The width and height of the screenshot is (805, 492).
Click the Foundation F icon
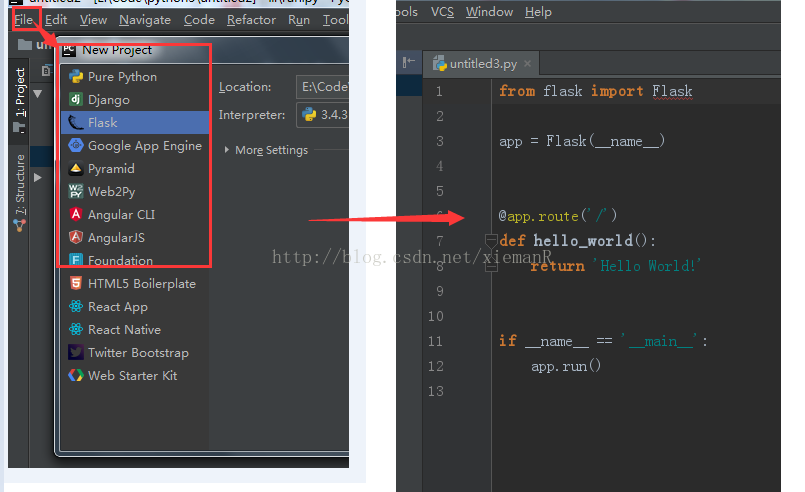(76, 260)
